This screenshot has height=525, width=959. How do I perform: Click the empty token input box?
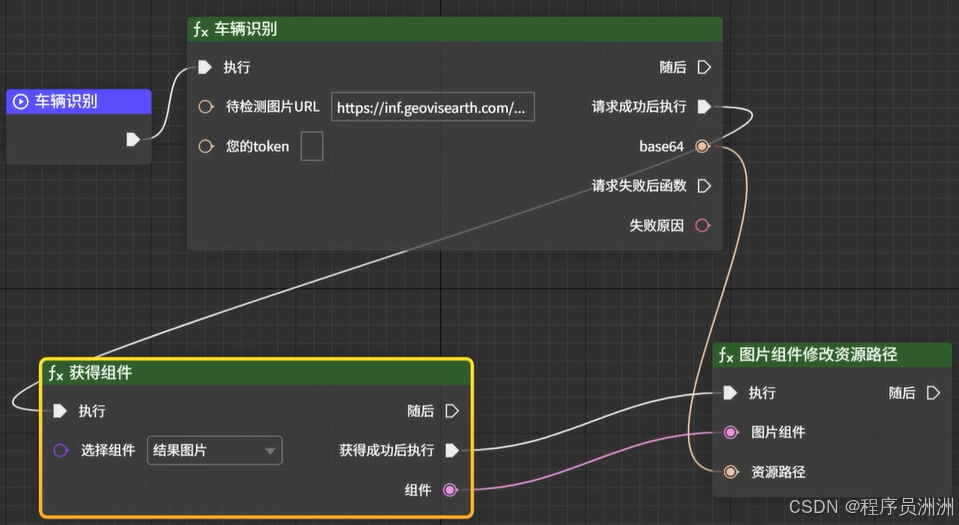pyautogui.click(x=312, y=146)
